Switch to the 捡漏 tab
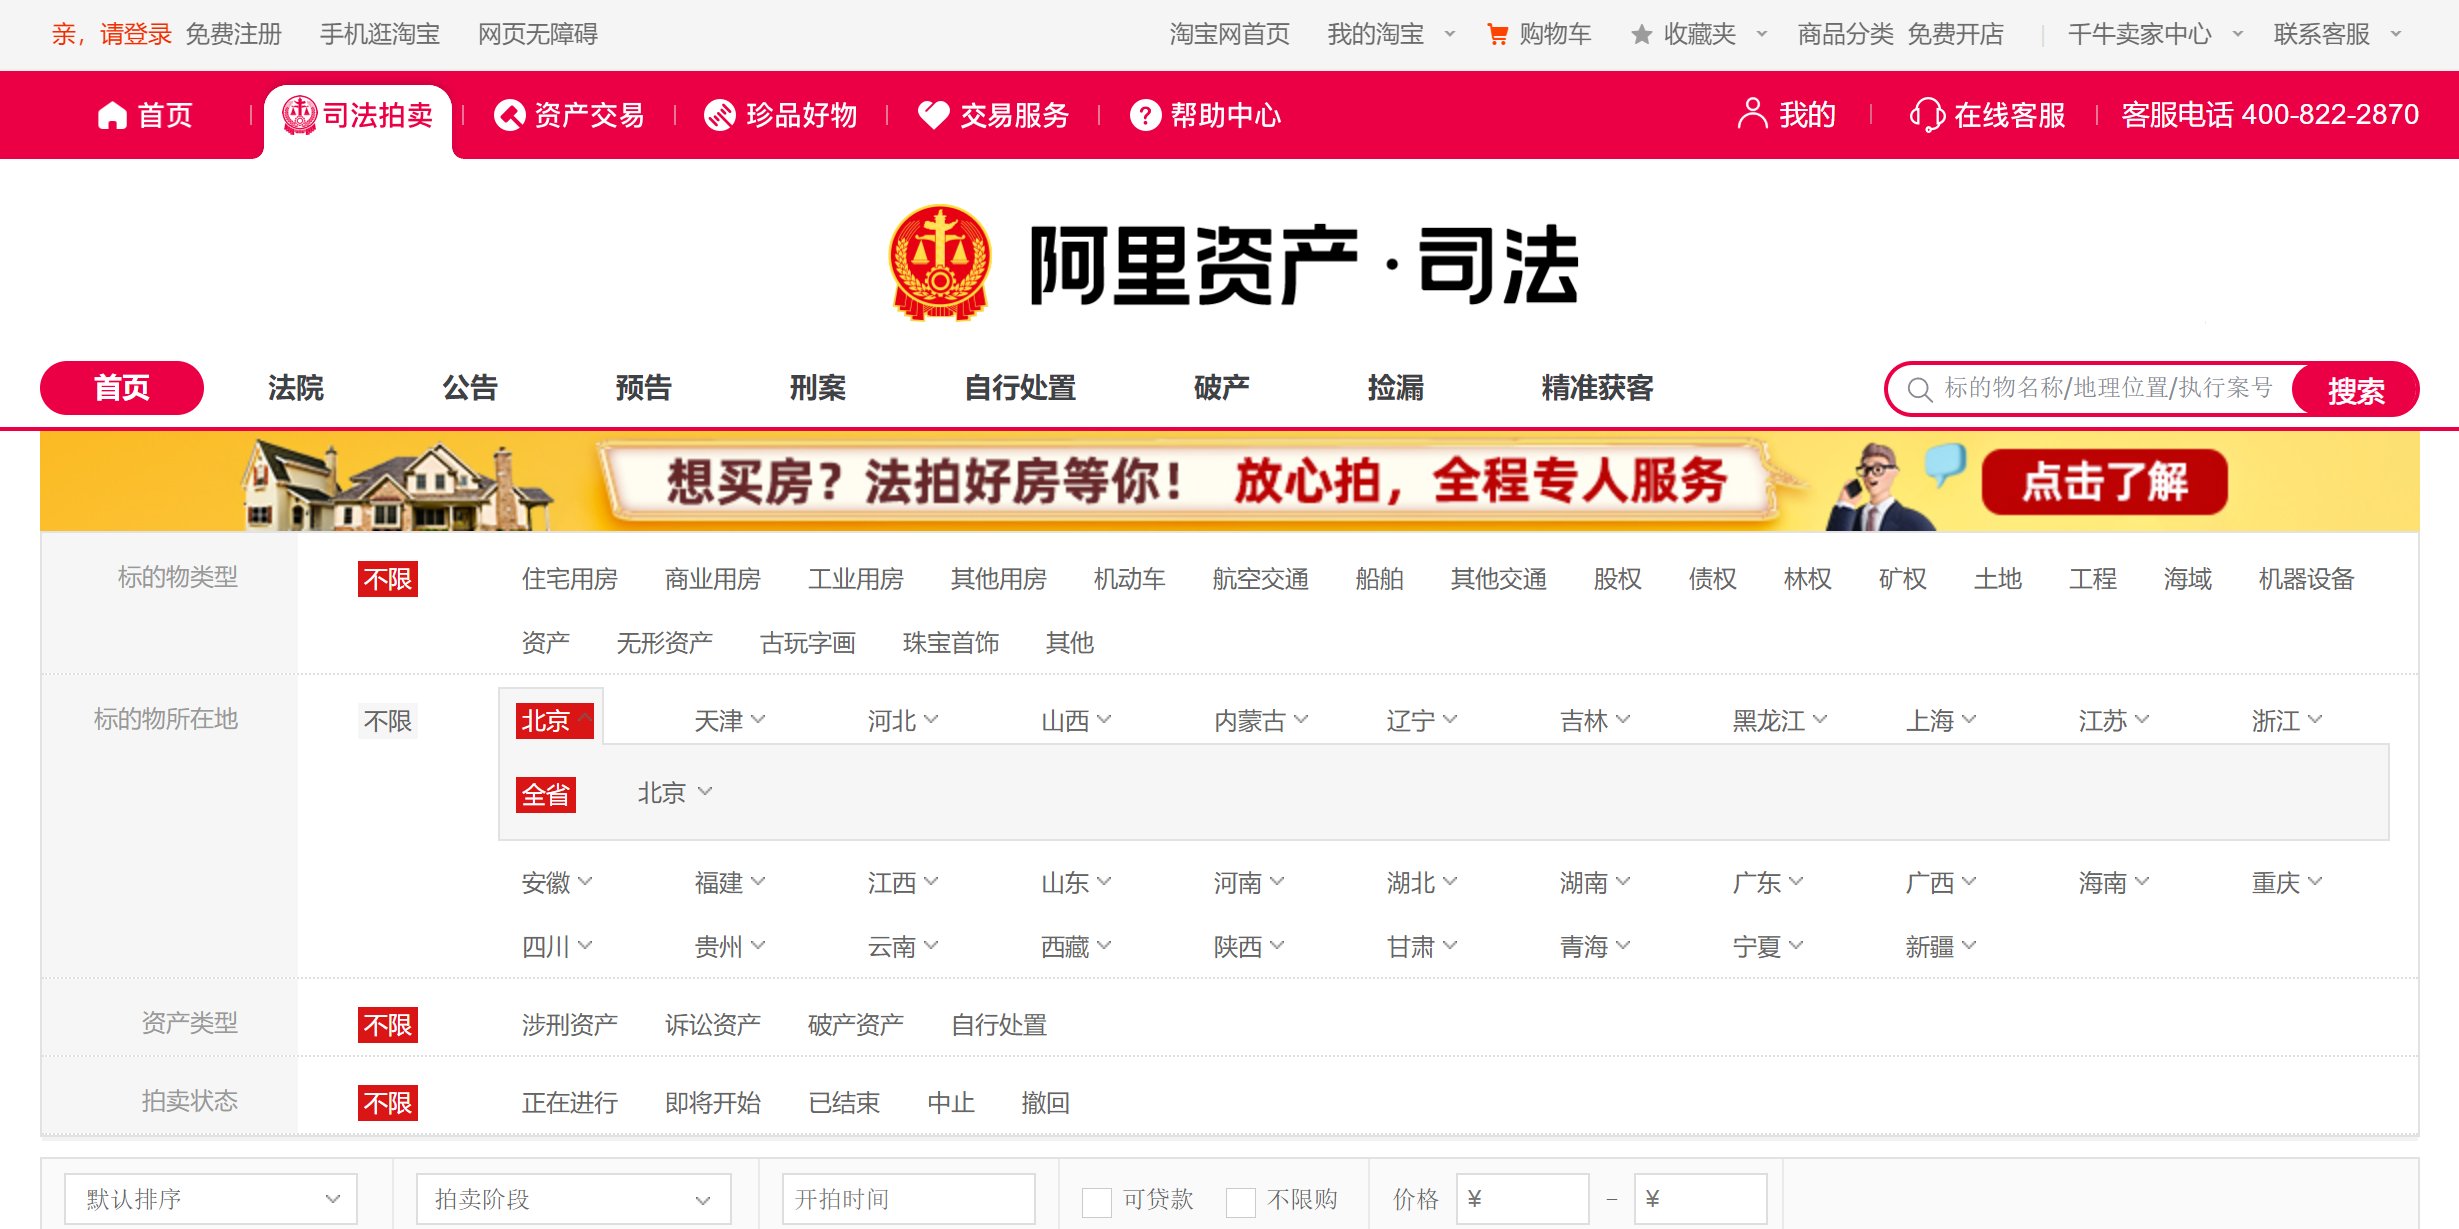Image resolution: width=2459 pixels, height=1229 pixels. pos(1396,388)
